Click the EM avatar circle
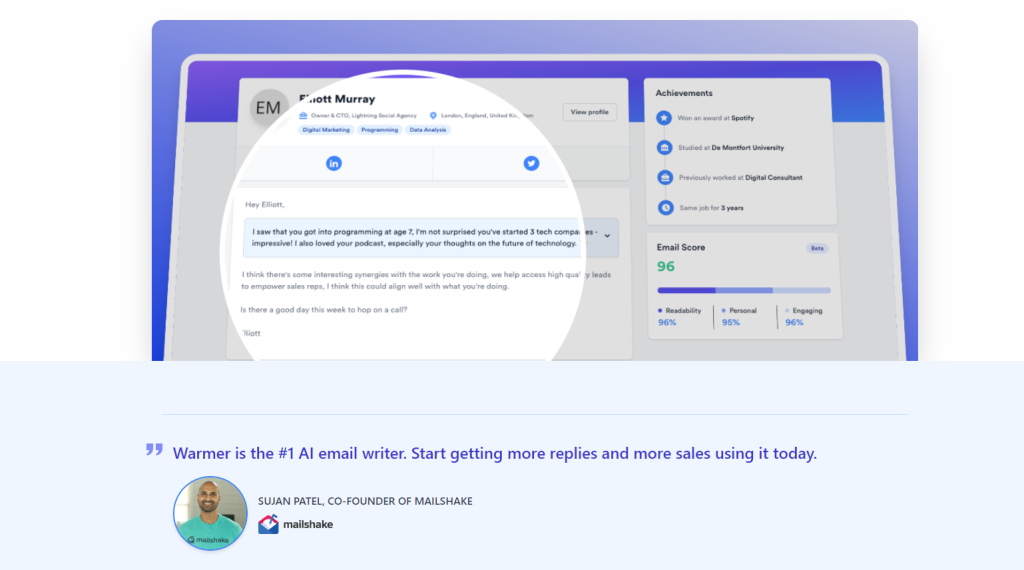The image size is (1024, 570). pyautogui.click(x=268, y=108)
